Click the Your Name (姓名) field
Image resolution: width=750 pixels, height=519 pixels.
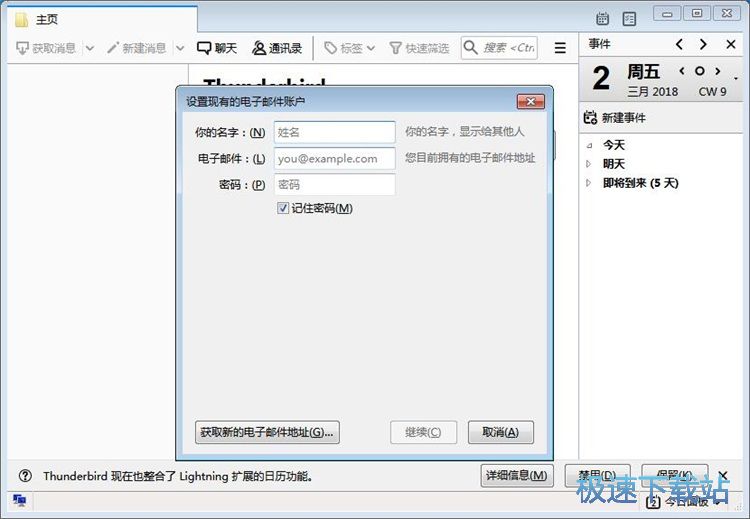pos(334,132)
